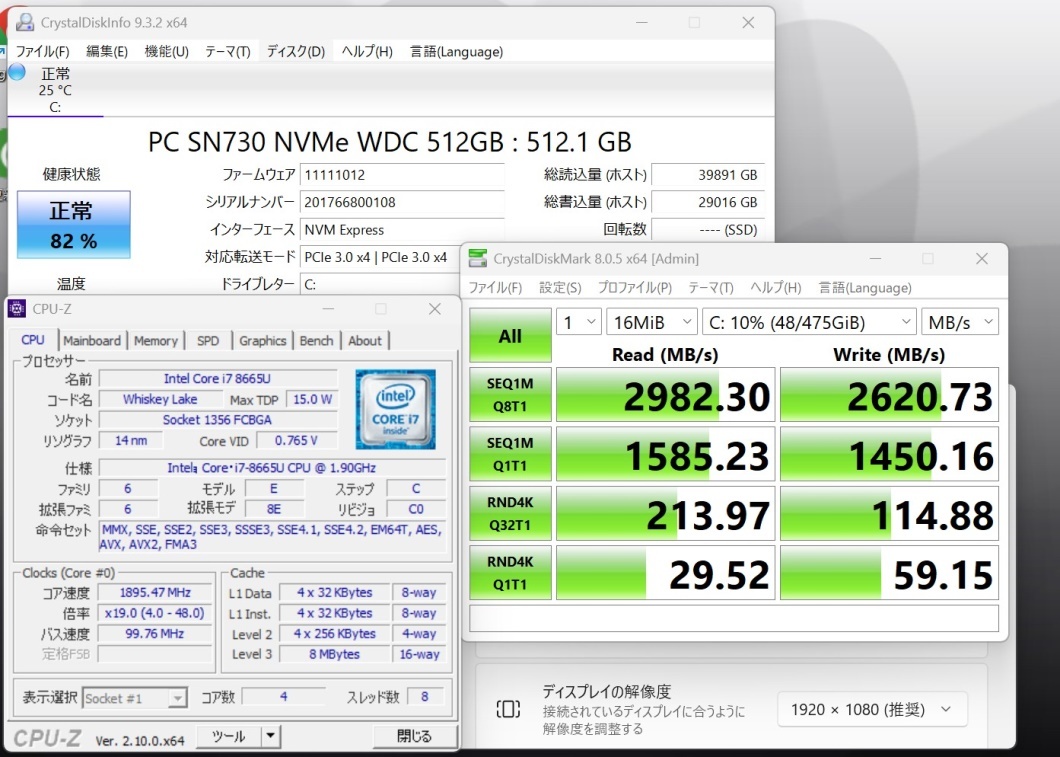Viewport: 1060px width, 757px height.
Task: Open the 1920 × 1080 resolution dropdown
Action: 872,710
